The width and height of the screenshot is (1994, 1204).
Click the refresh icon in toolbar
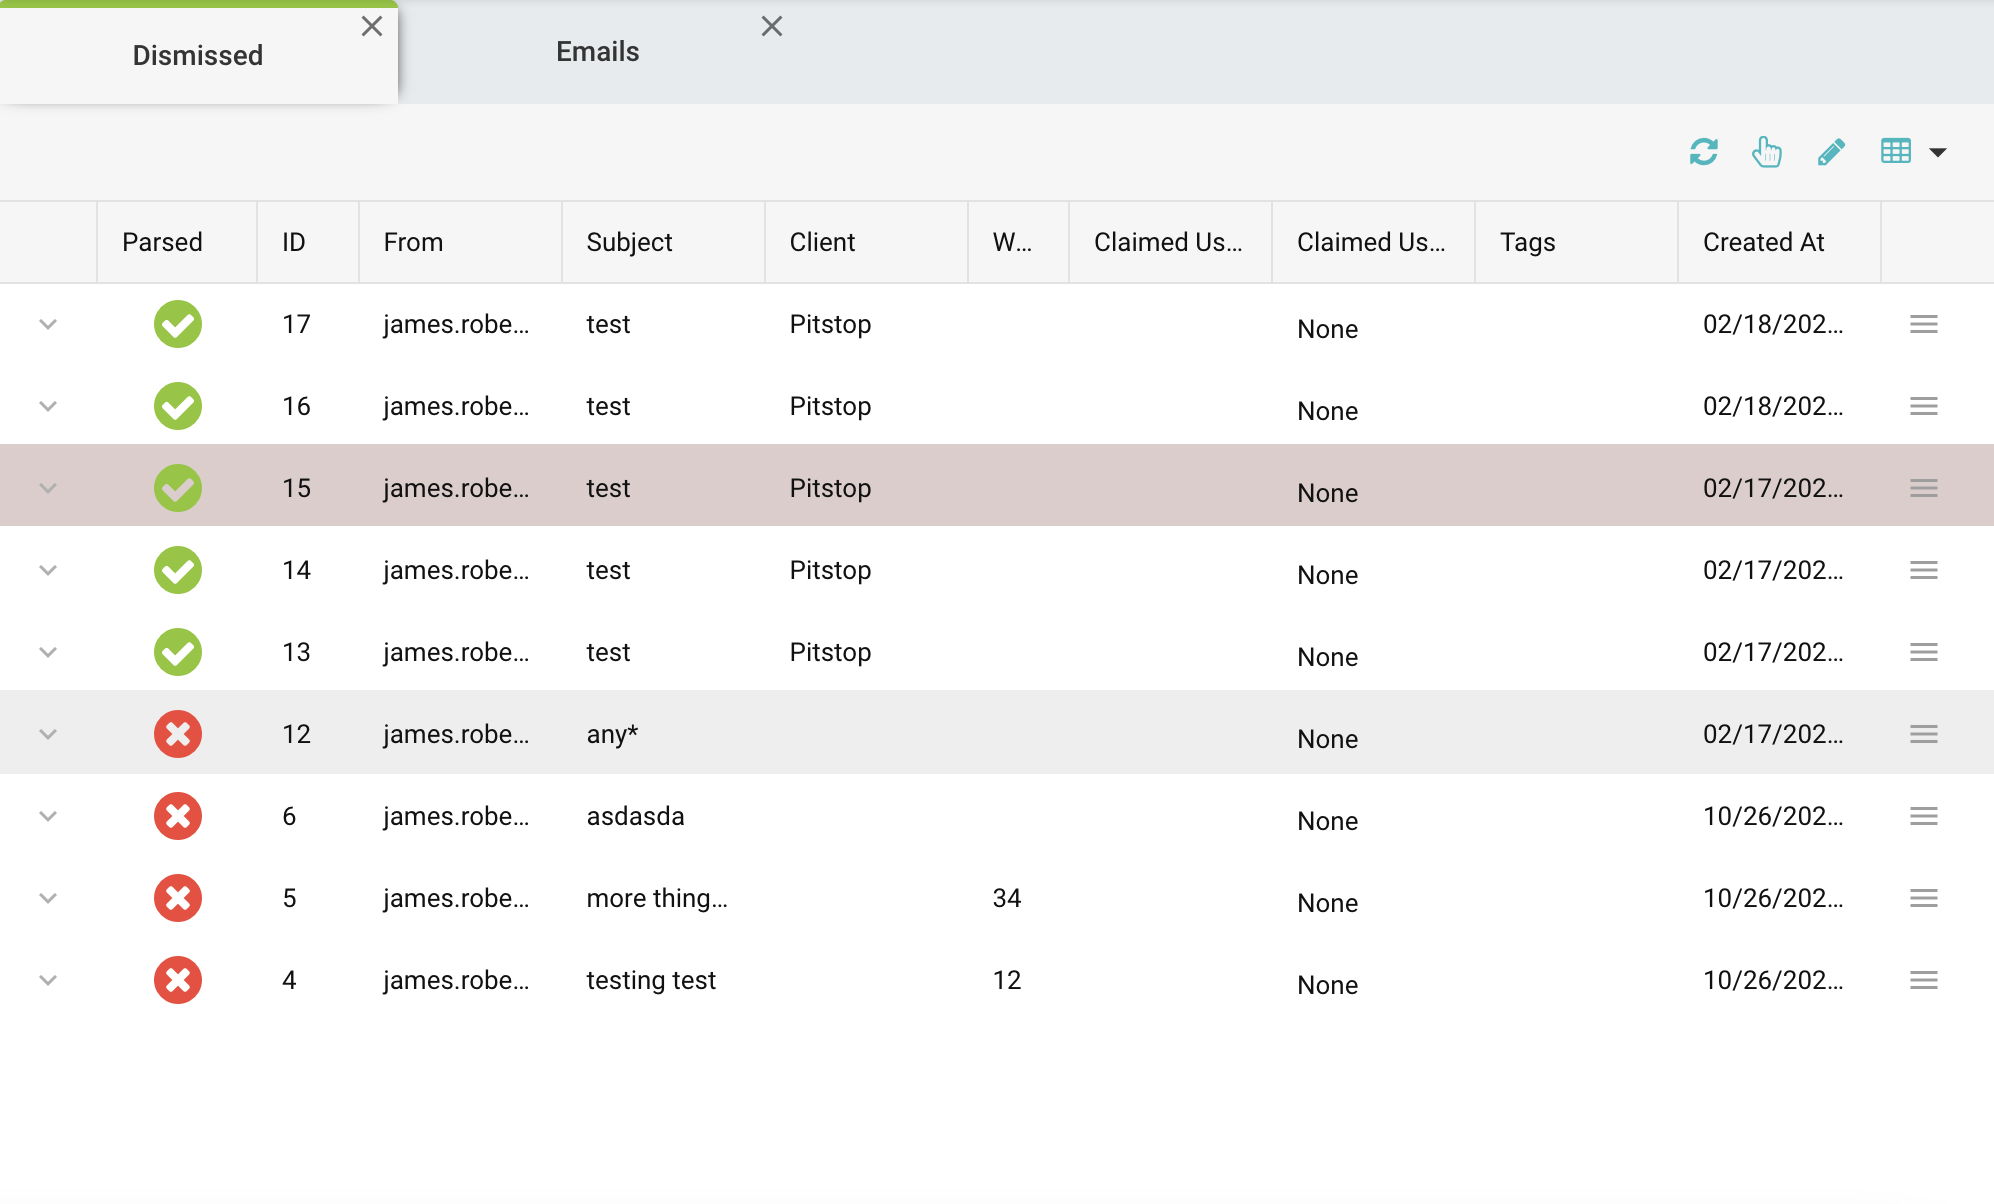pos(1703,152)
